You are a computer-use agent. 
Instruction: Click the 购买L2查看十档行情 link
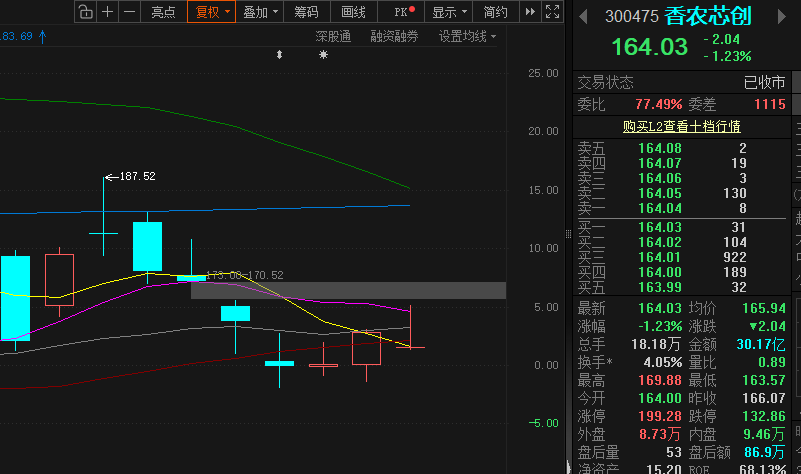tap(681, 126)
